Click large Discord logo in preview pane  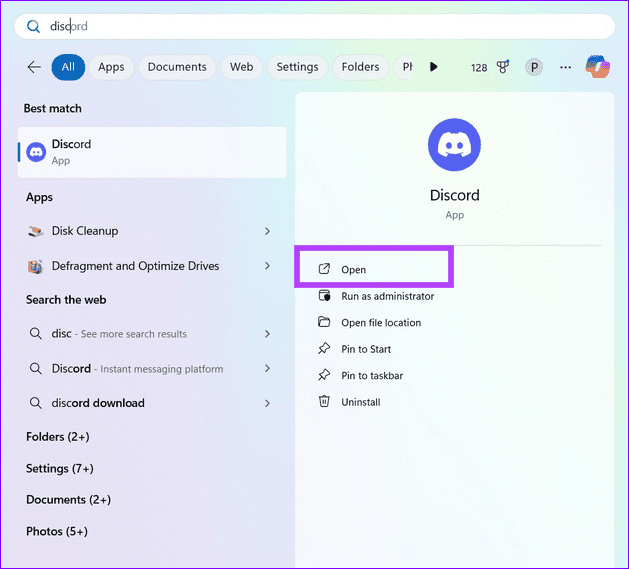coord(454,144)
